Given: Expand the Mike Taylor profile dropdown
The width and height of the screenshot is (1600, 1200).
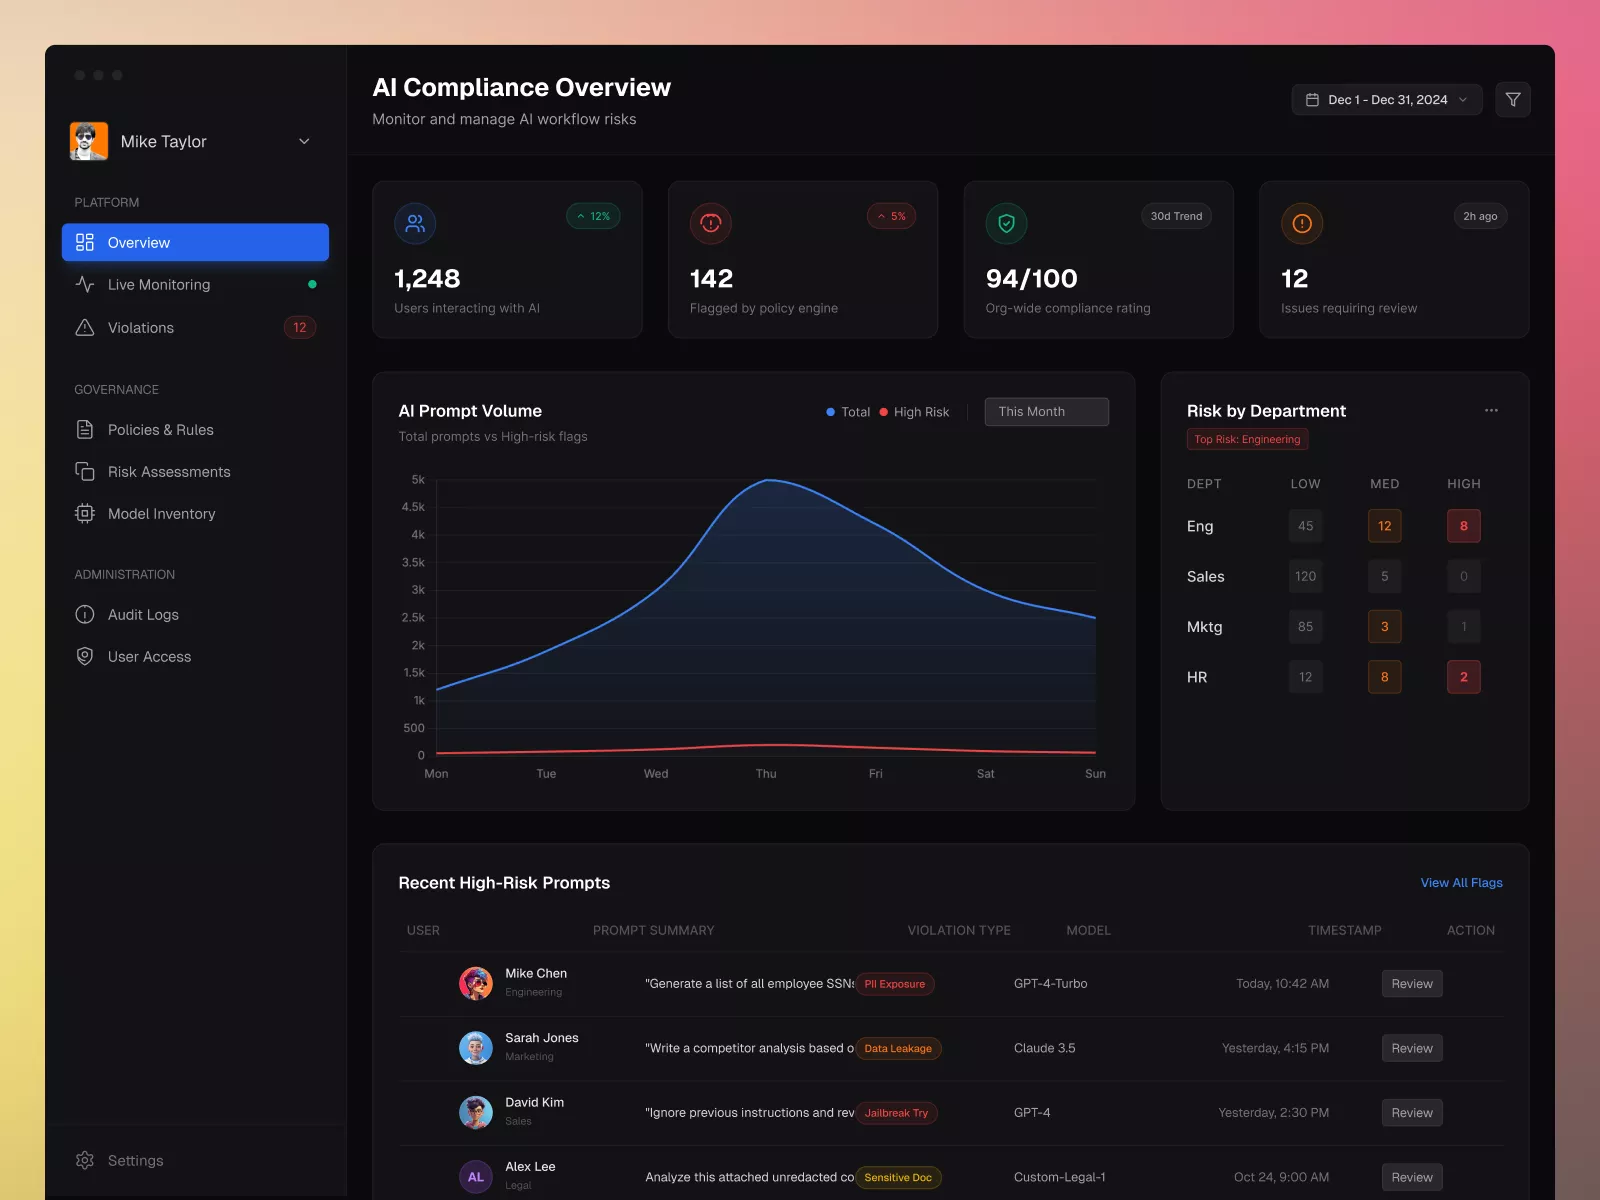Looking at the screenshot, I should click(304, 141).
